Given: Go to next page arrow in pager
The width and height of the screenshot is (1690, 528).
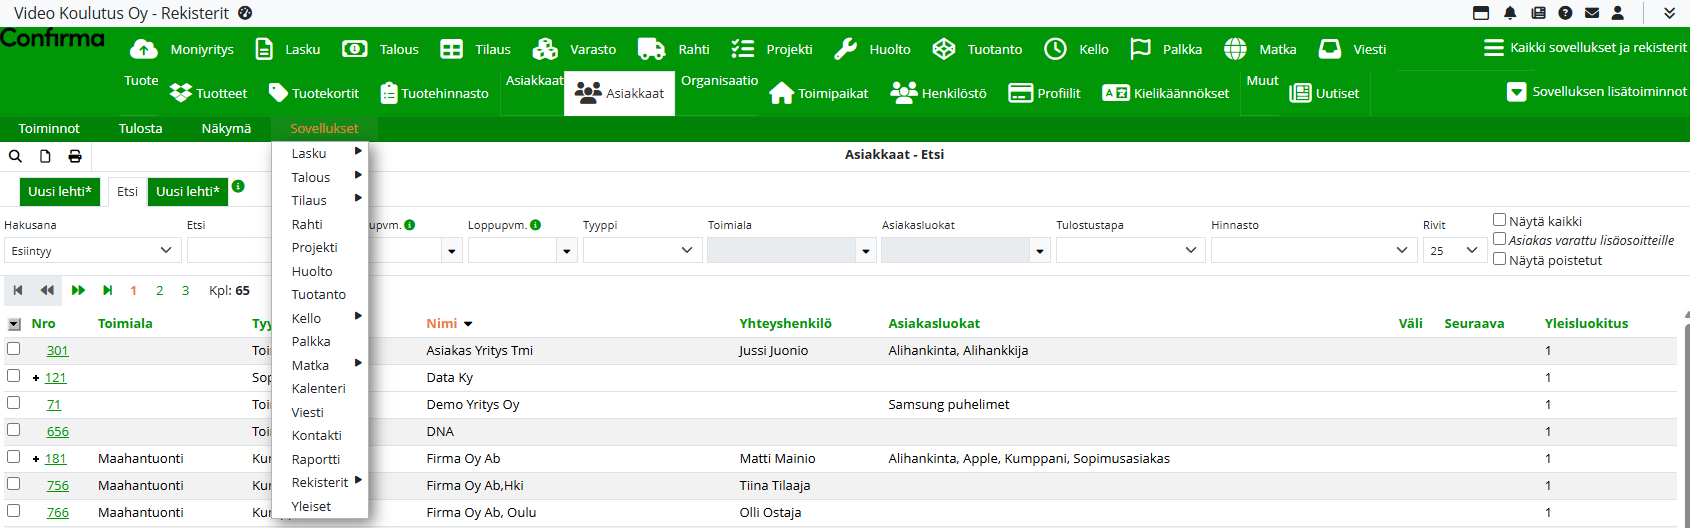Looking at the screenshot, I should pos(78,291).
